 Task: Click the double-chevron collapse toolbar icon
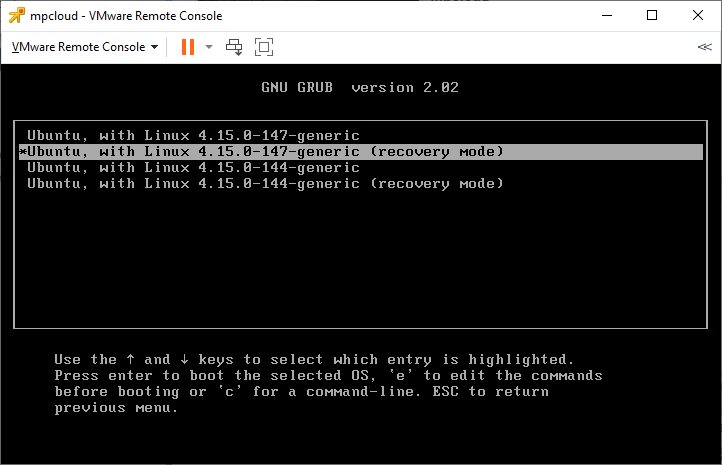point(705,47)
